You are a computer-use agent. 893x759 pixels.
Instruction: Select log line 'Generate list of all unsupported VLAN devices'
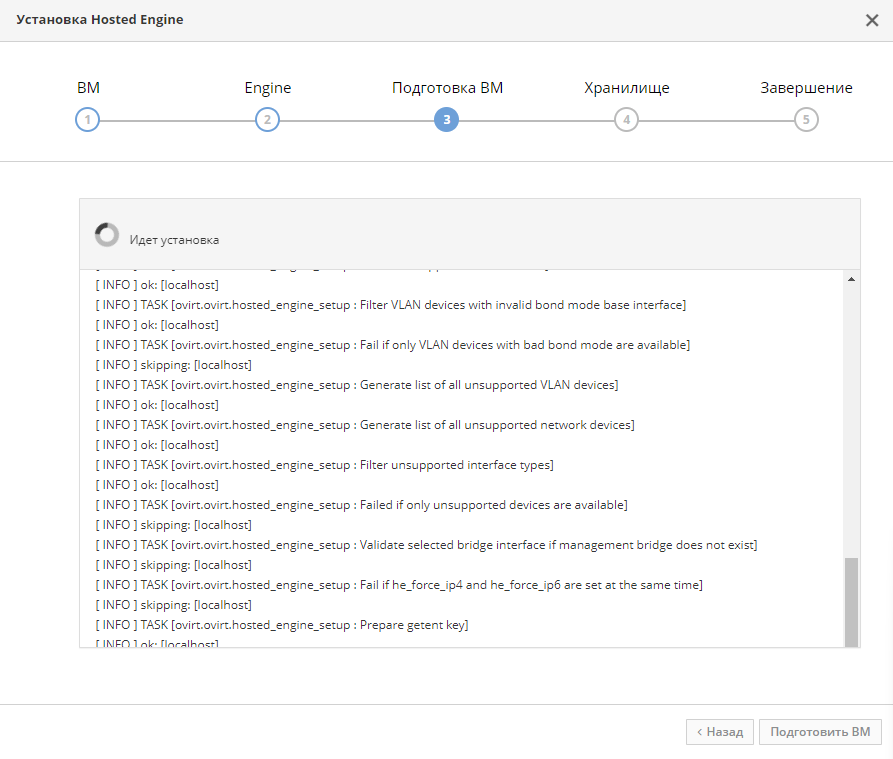click(x=357, y=385)
